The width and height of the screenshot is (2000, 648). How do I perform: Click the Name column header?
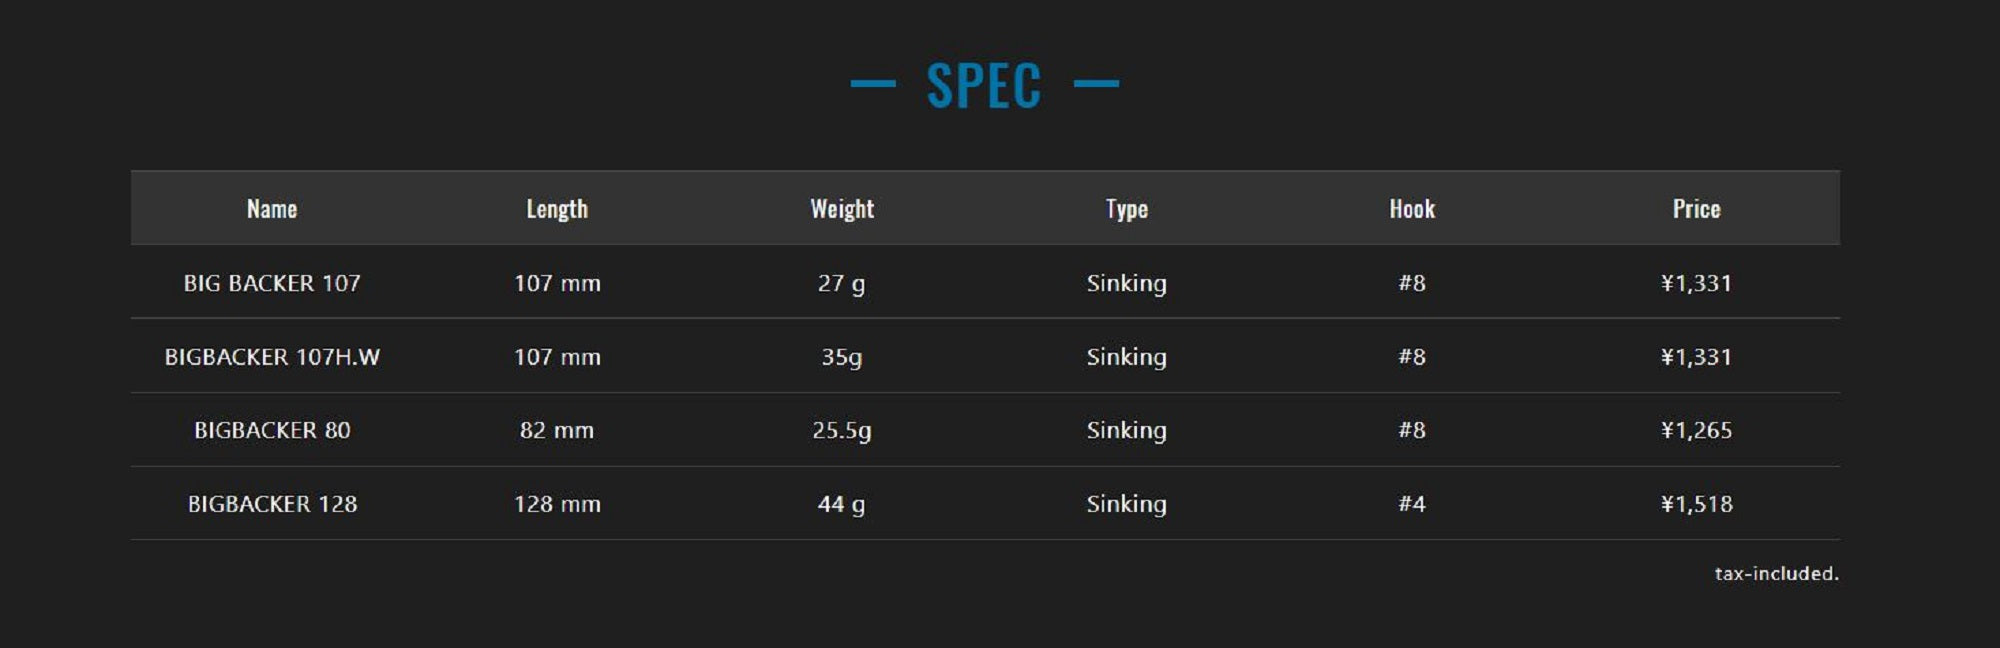272,209
